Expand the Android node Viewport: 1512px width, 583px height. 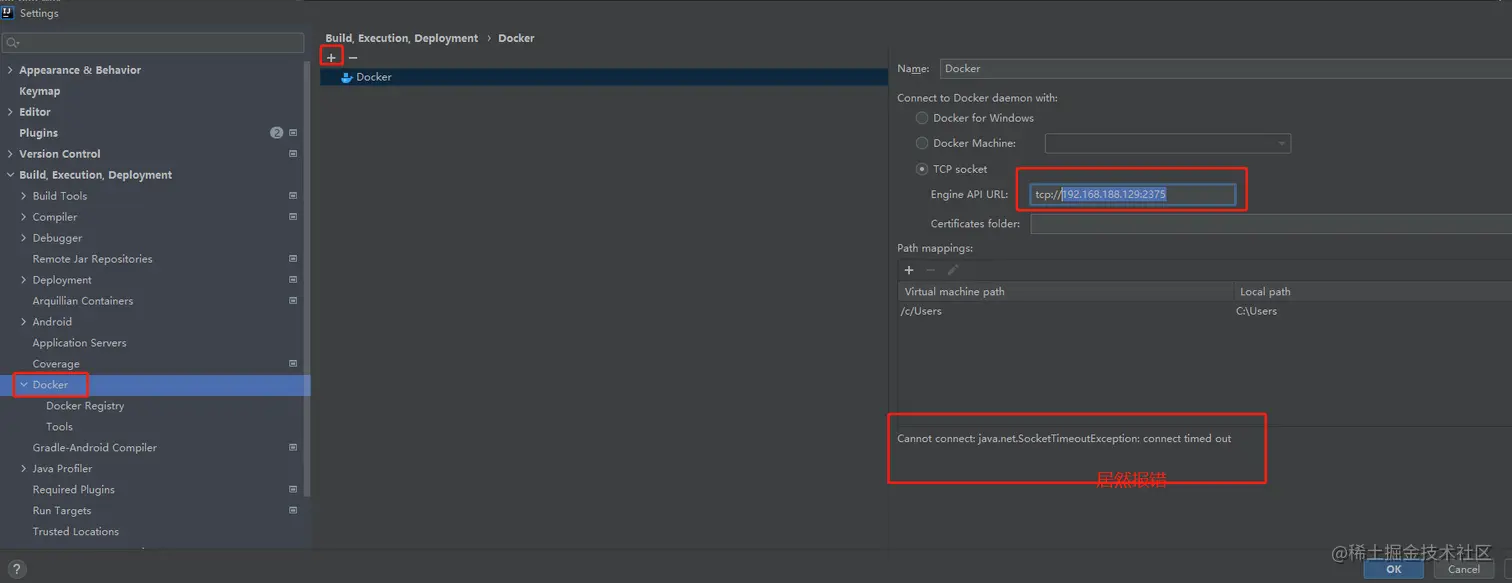point(24,322)
